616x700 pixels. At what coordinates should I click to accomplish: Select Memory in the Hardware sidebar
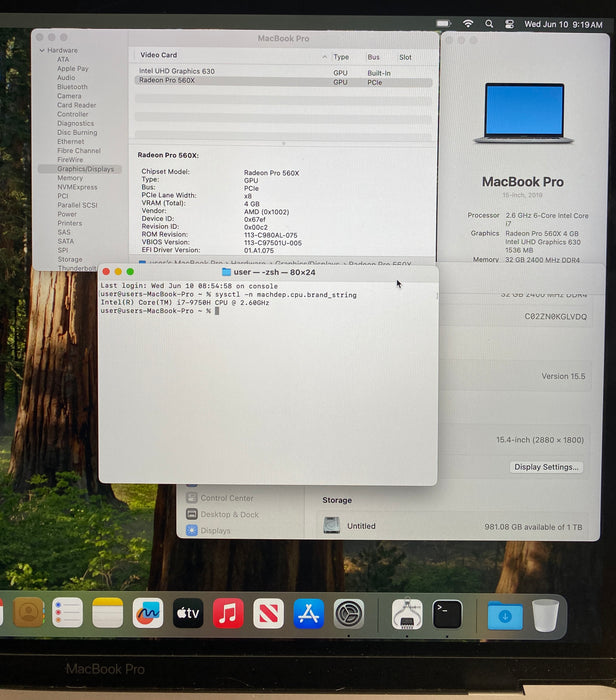click(70, 178)
